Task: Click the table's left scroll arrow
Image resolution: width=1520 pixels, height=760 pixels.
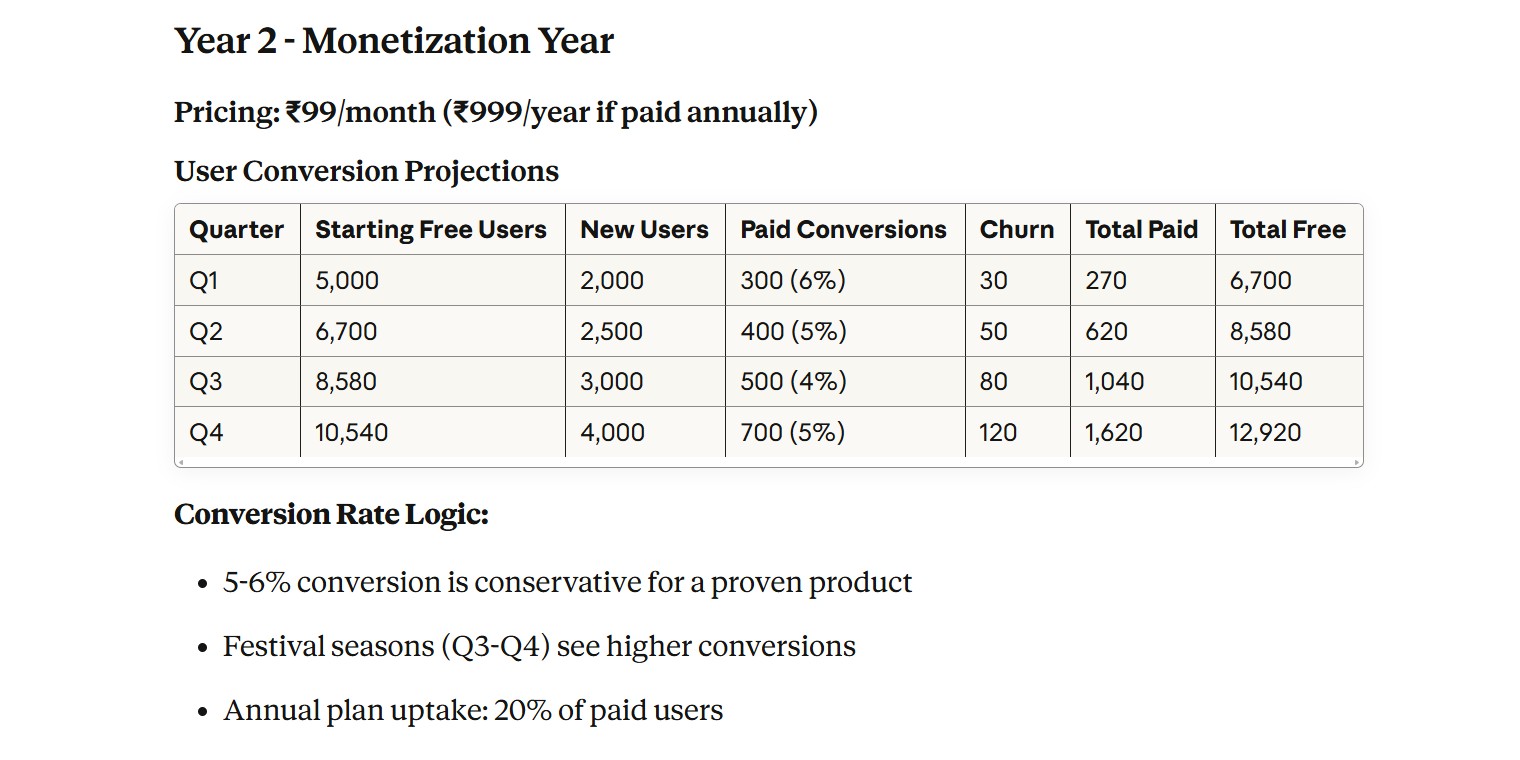Action: click(x=181, y=462)
